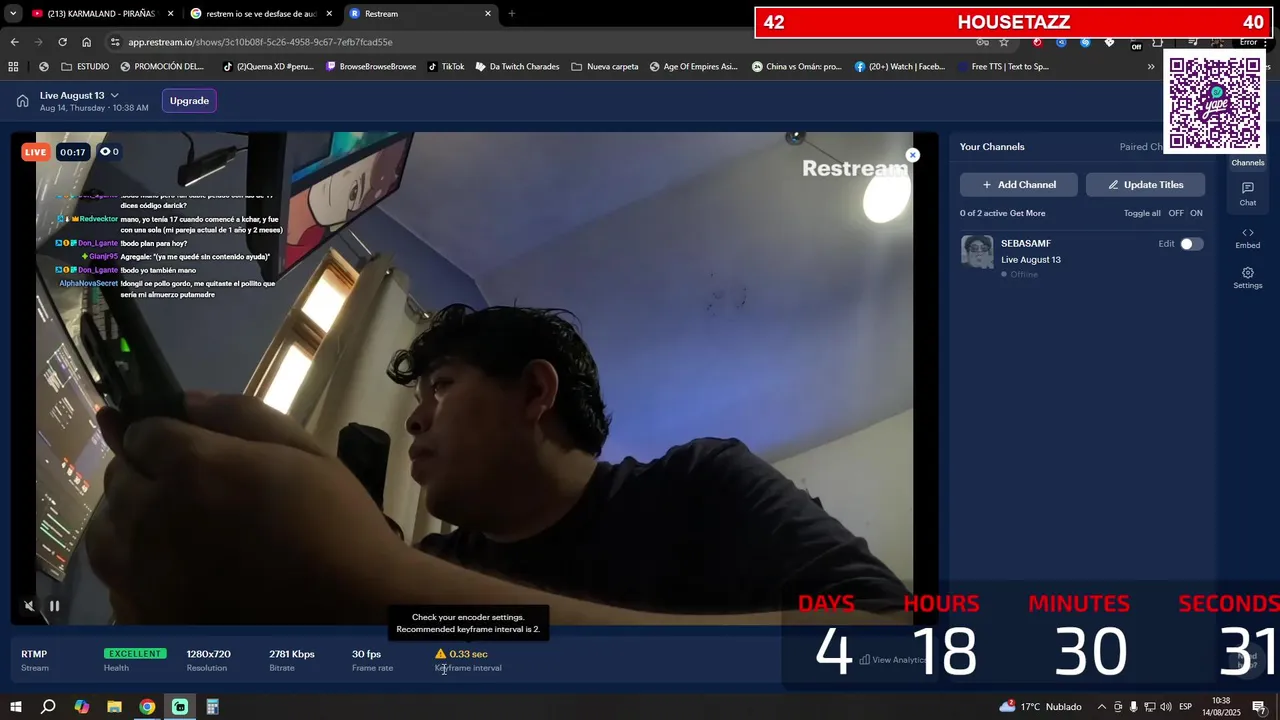1280x720 pixels.
Task: Open Chrome from the taskbar
Action: click(147, 707)
